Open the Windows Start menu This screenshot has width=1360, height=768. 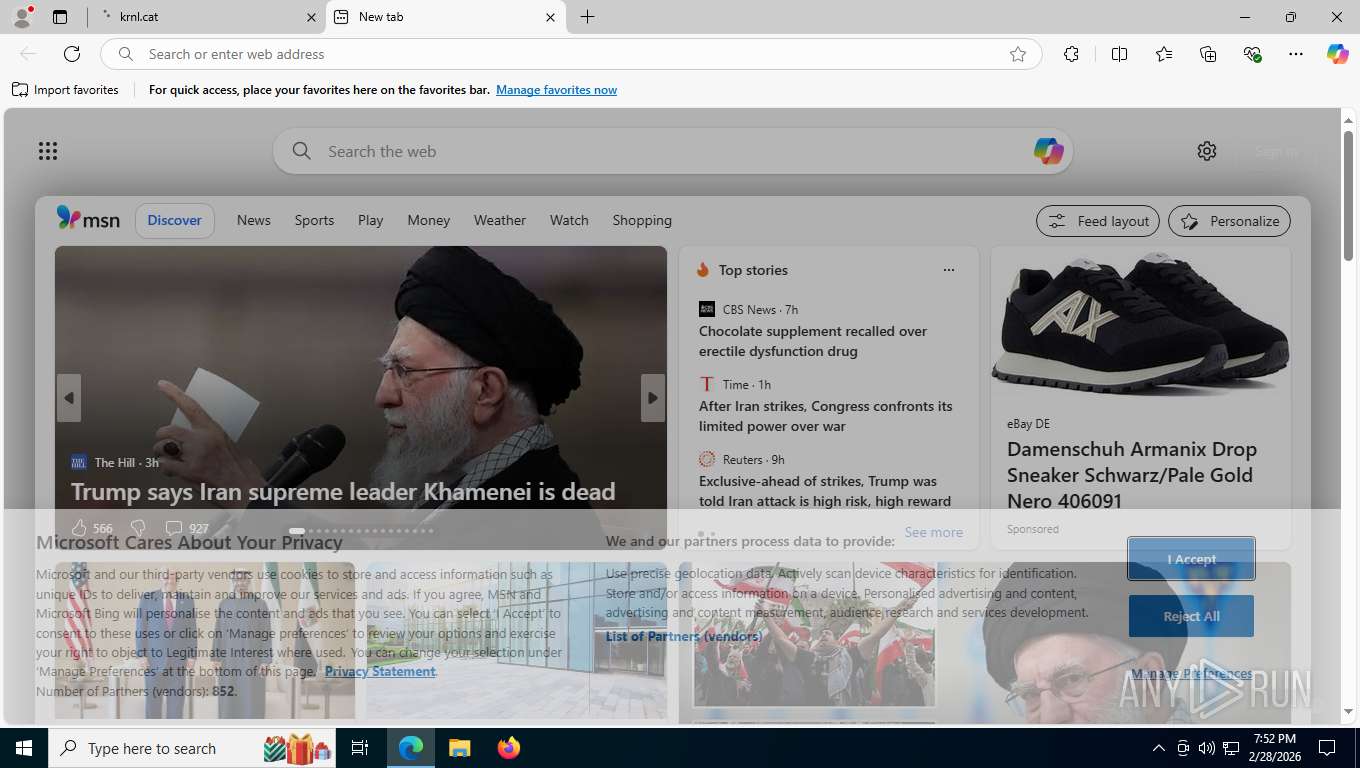click(24, 748)
